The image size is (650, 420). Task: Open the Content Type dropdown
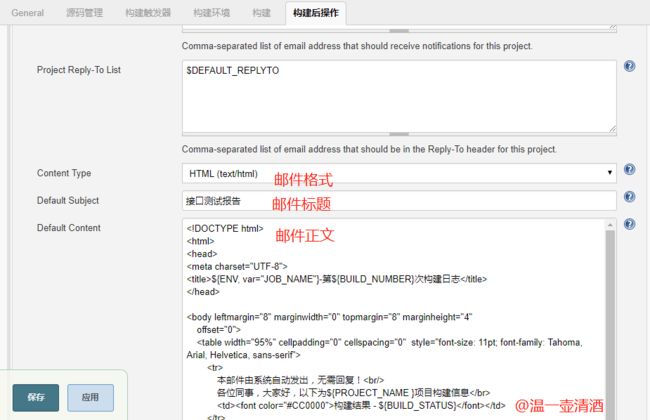coord(399,173)
